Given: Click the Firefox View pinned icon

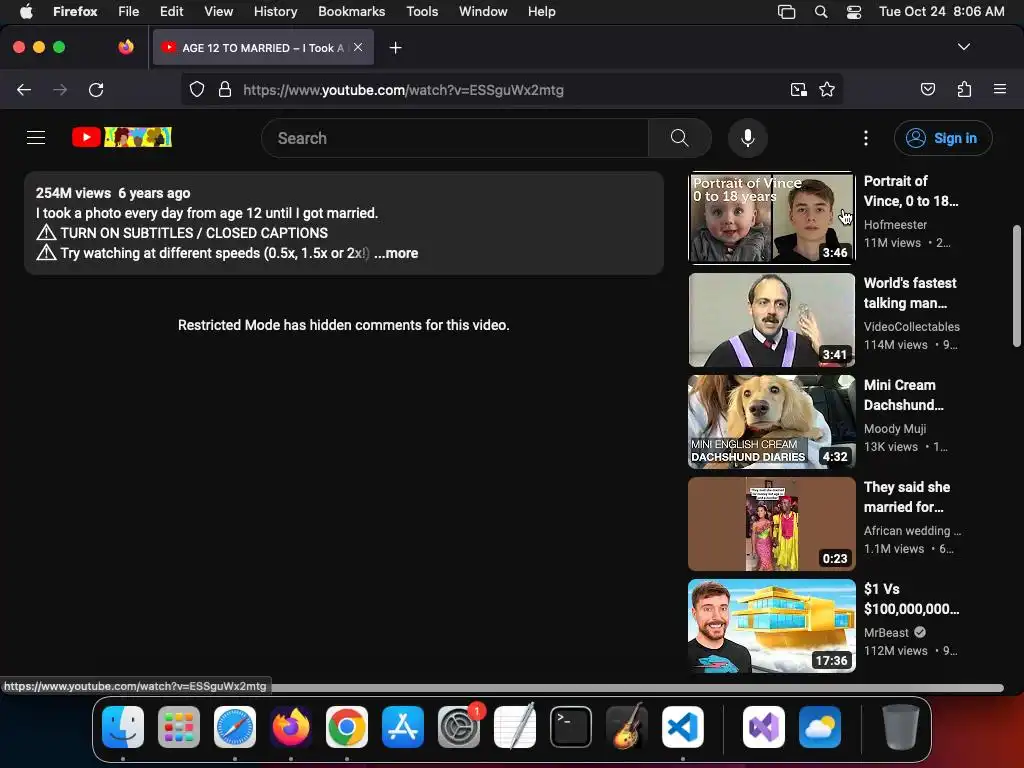Looking at the screenshot, I should pos(126,47).
